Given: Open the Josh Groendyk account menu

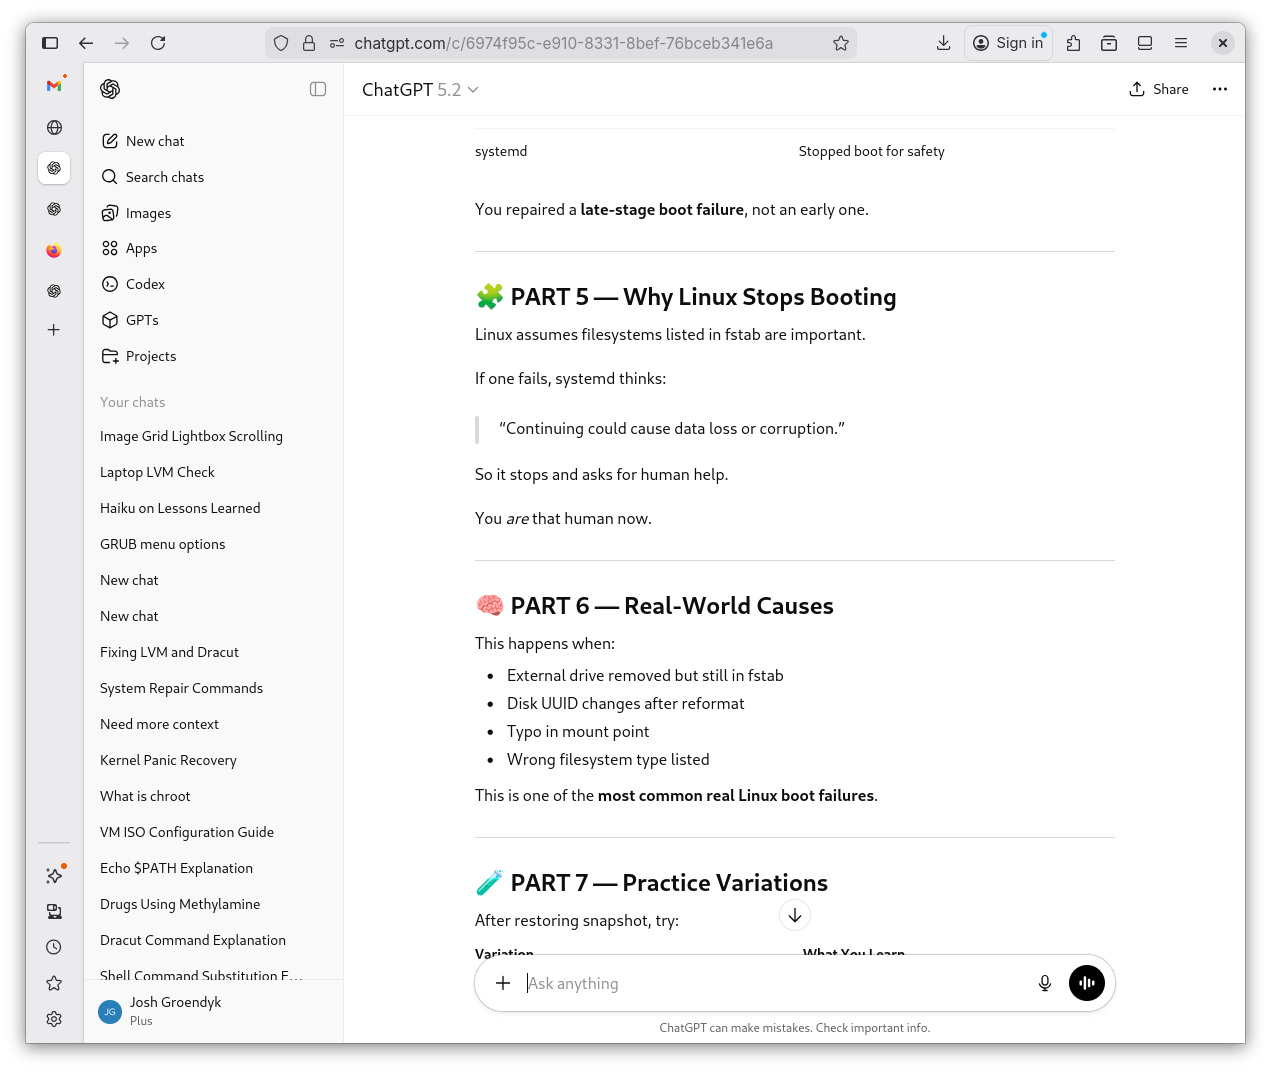Looking at the screenshot, I should 175,1011.
